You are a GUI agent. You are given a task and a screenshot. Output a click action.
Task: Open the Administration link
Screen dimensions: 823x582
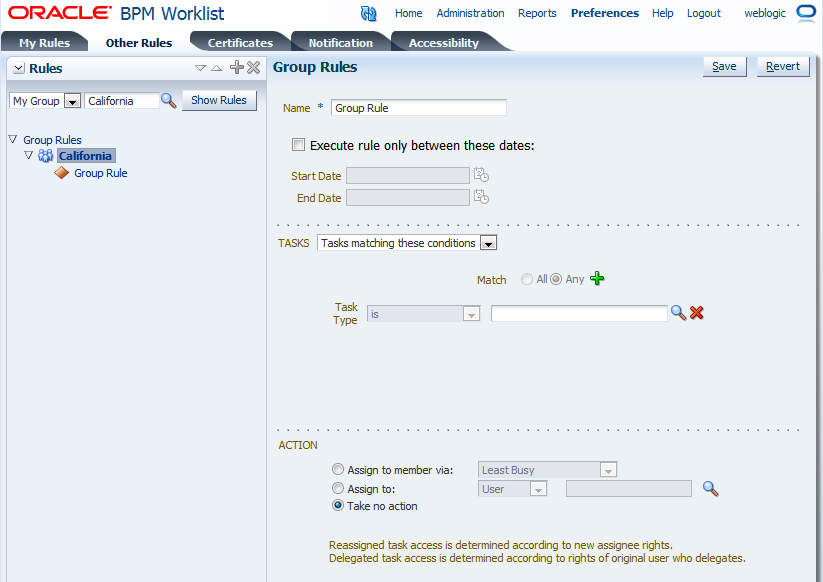click(470, 13)
